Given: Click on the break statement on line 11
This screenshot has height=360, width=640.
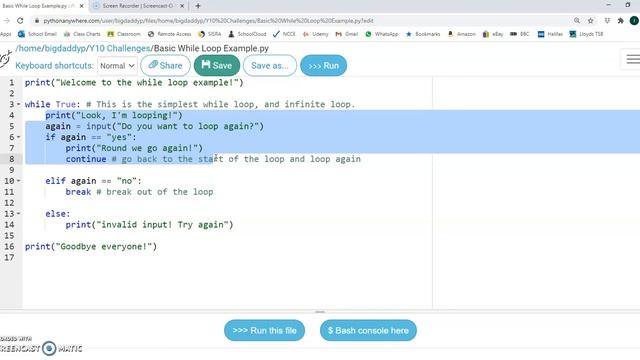Looking at the screenshot, I should (78, 192).
